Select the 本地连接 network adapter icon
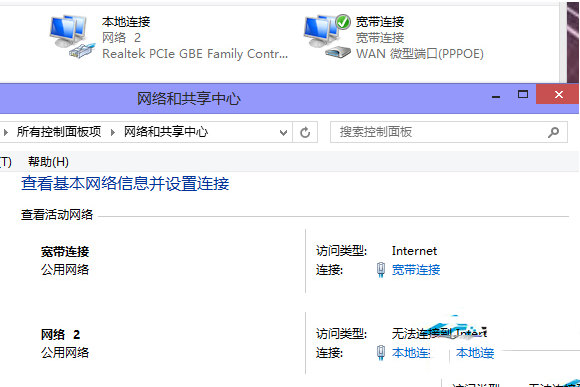 click(72, 36)
